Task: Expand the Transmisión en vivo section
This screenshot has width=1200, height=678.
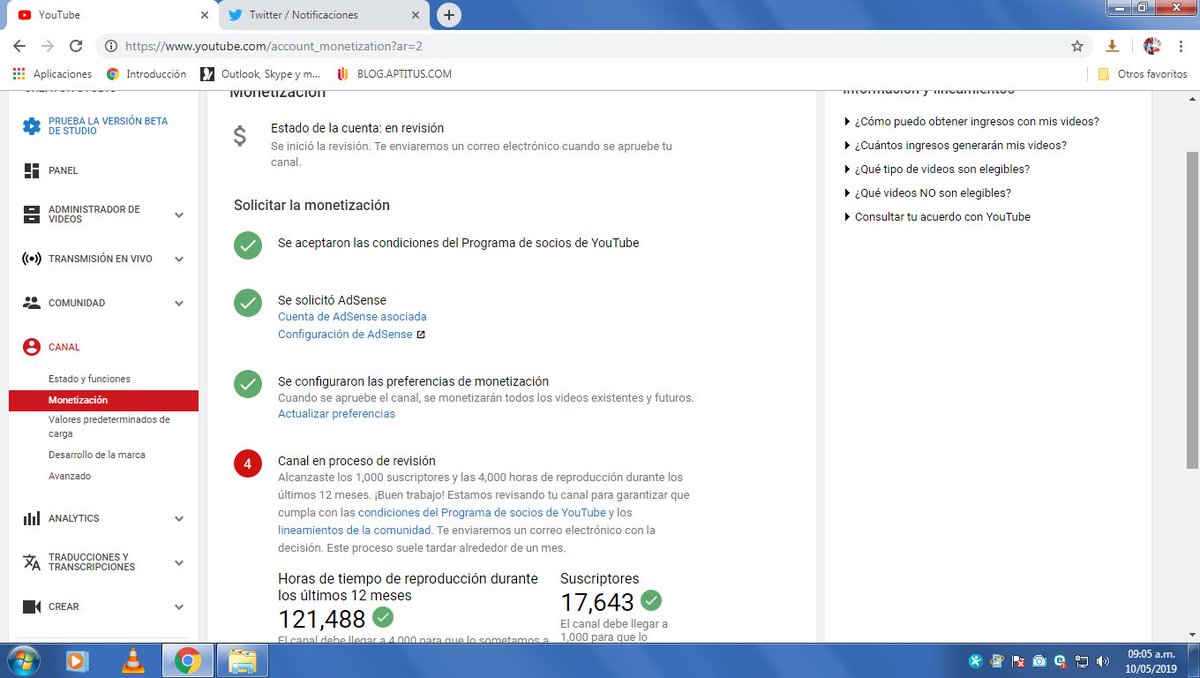Action: click(x=179, y=259)
